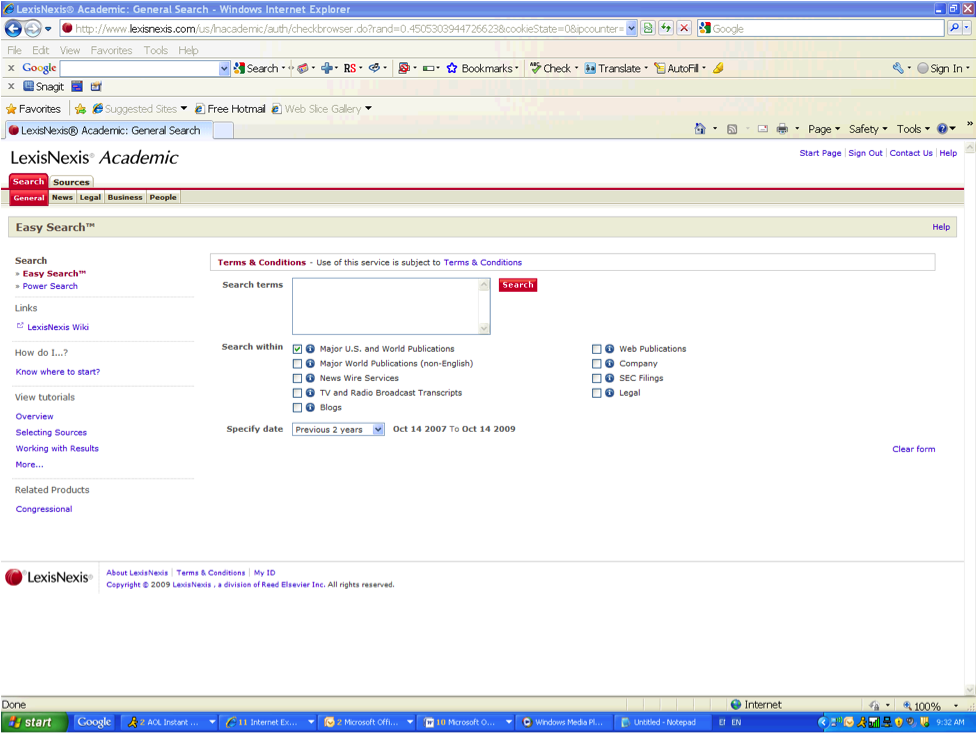Check the Web Publications checkbox
The width and height of the screenshot is (977, 734).
(596, 349)
